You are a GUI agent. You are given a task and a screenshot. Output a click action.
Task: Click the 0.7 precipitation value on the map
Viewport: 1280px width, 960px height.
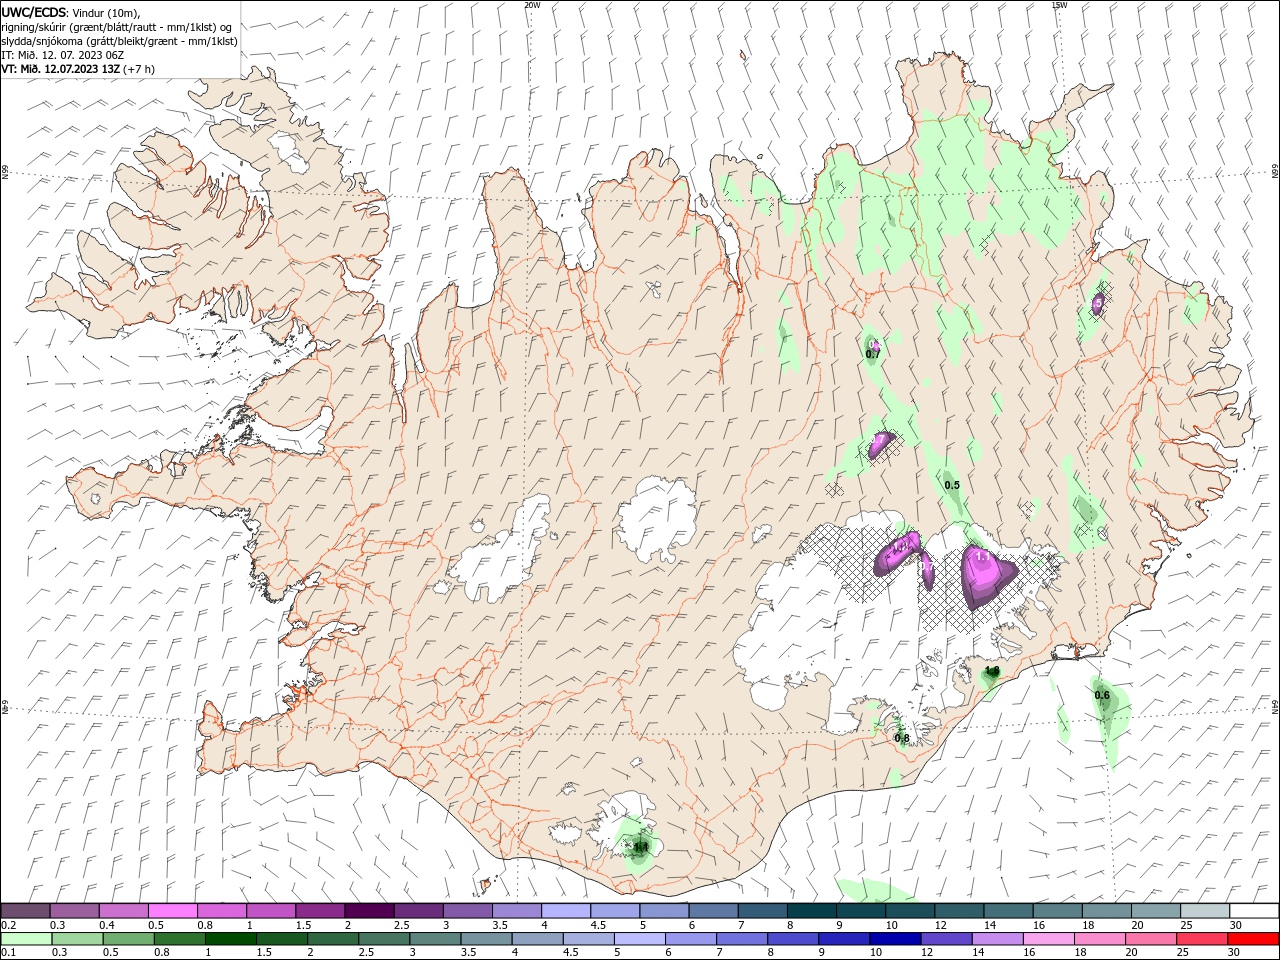tap(873, 355)
